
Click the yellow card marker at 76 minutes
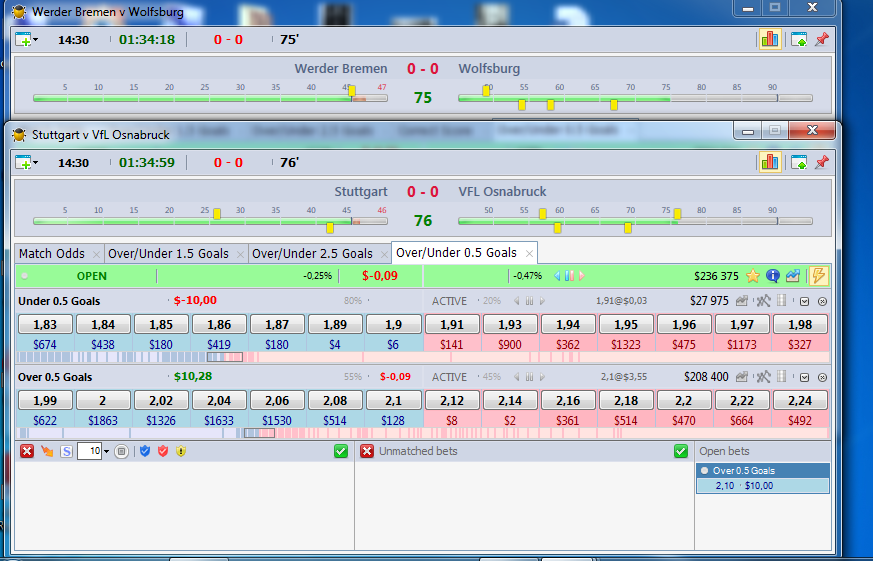pos(677,214)
